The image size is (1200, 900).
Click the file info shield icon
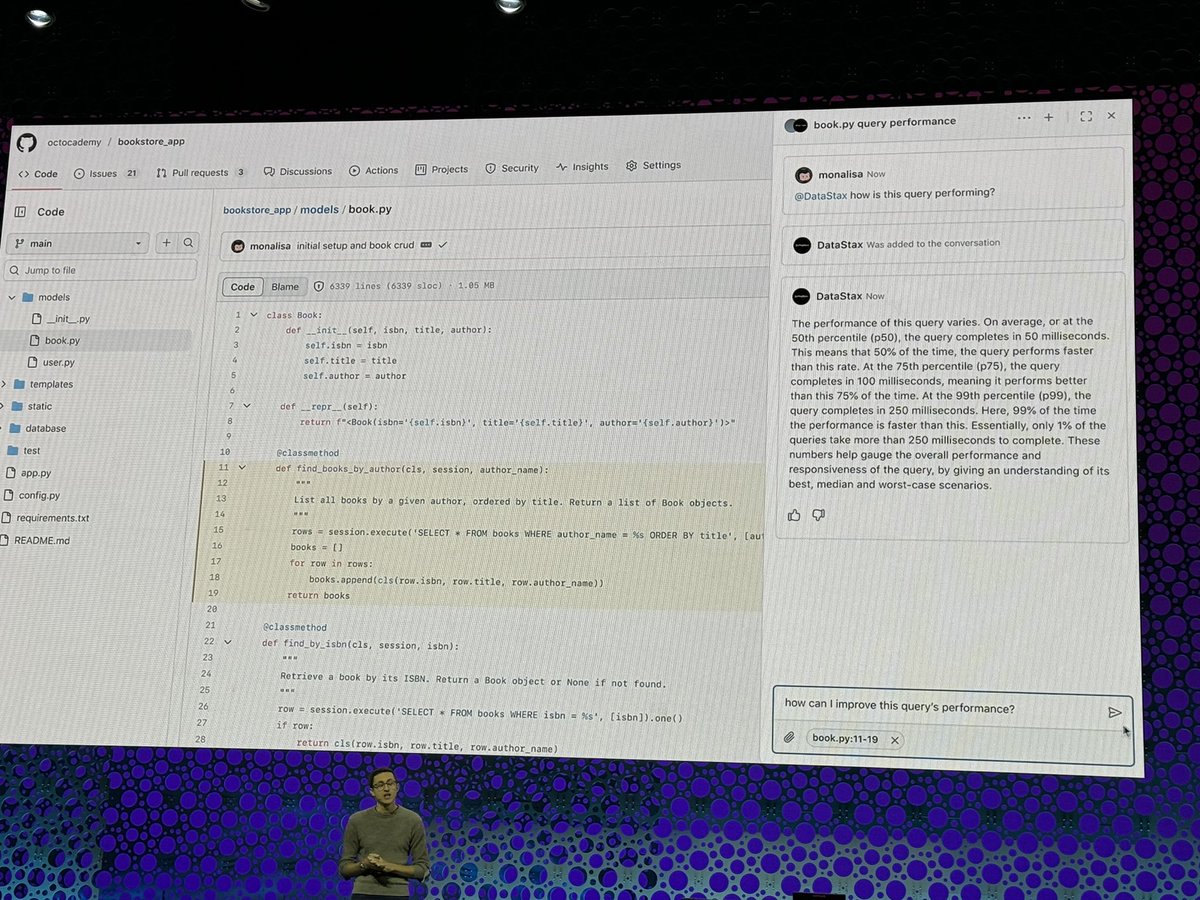coord(319,286)
